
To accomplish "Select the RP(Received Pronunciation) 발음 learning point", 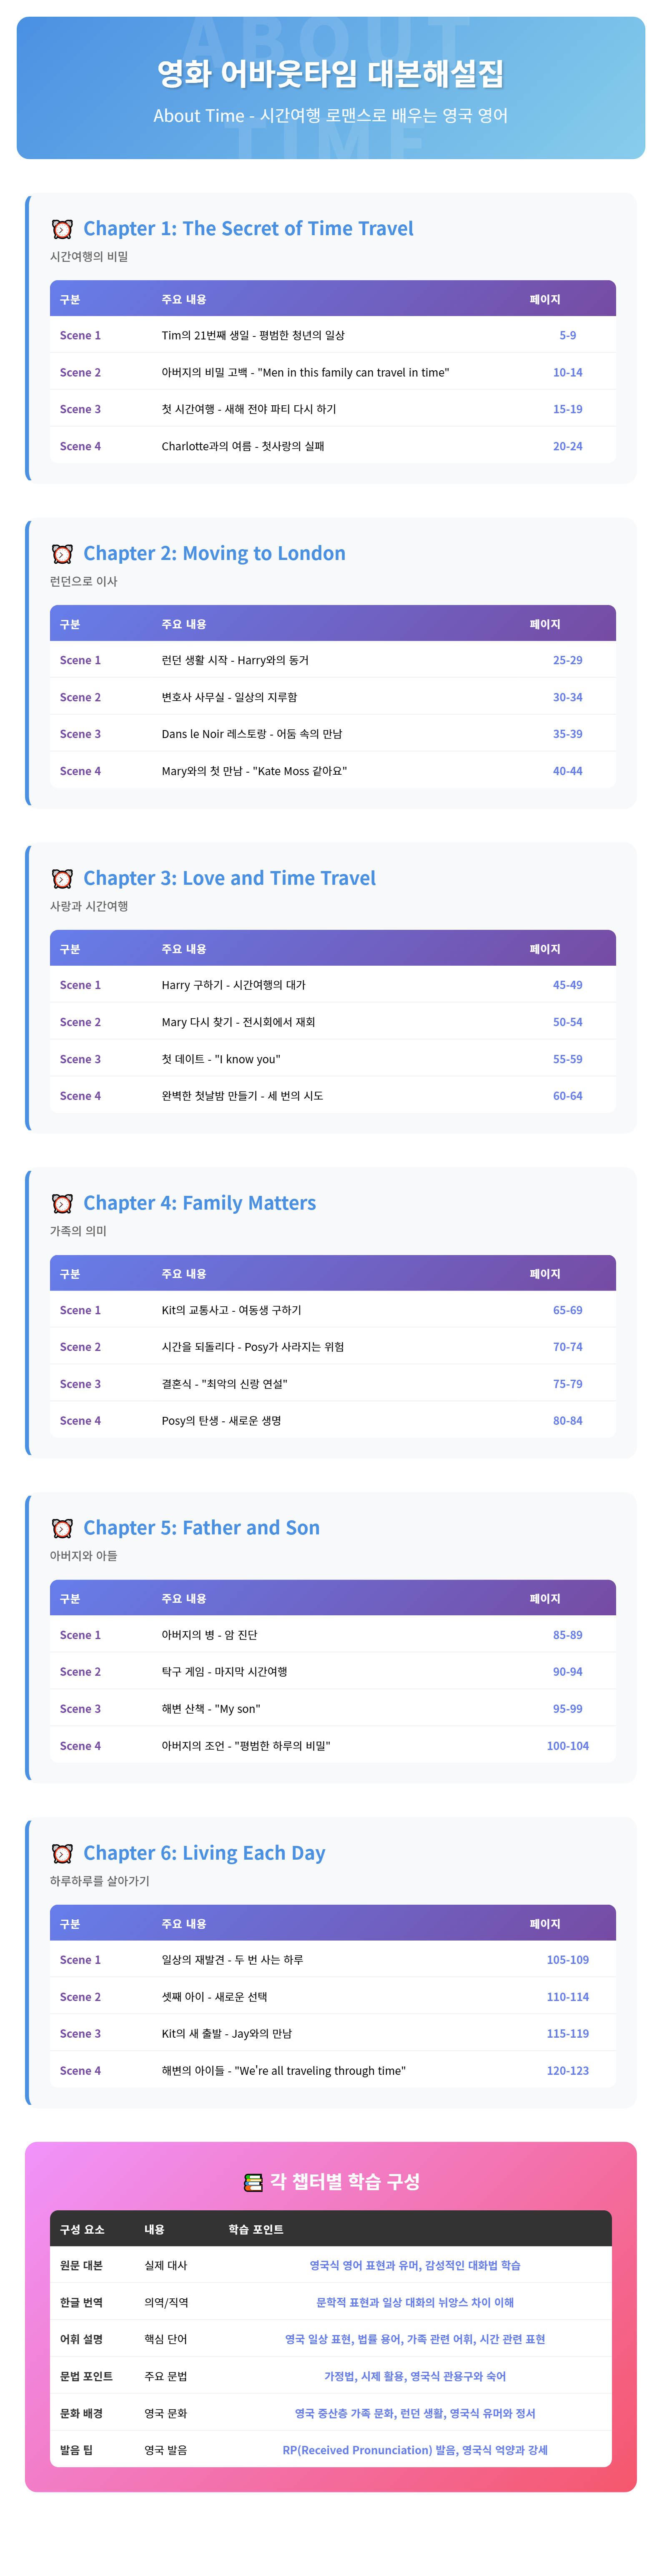I will coord(415,2450).
